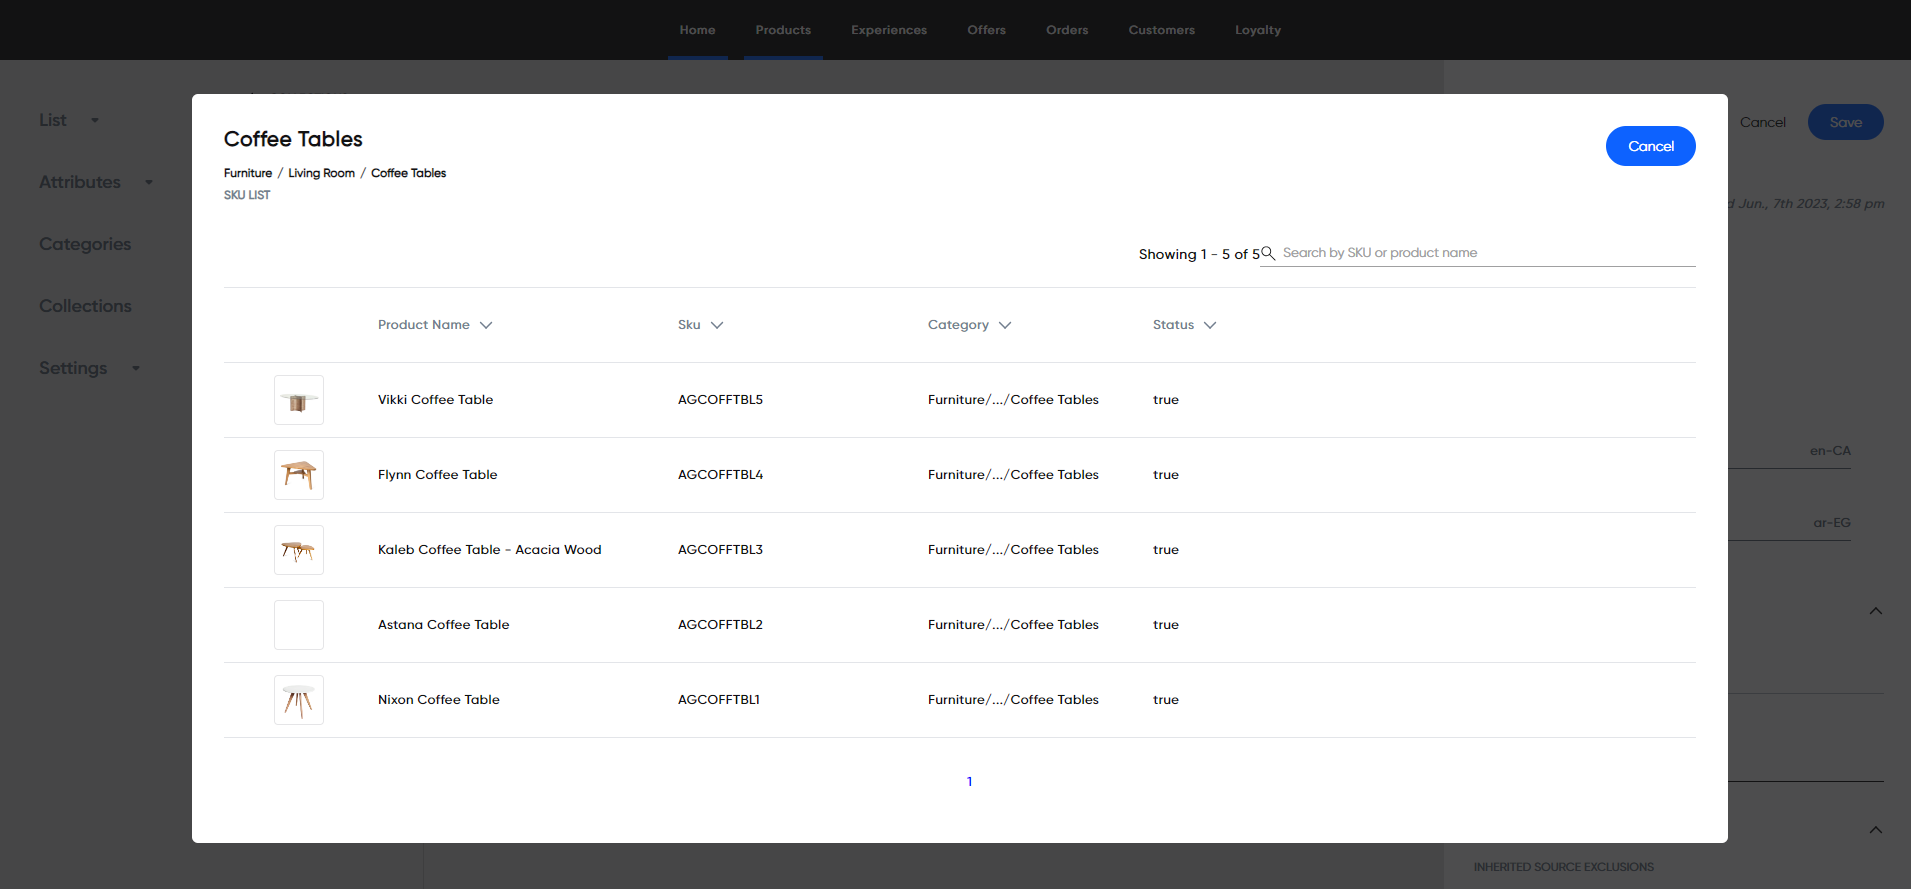Go to pagination page 1

(x=969, y=782)
